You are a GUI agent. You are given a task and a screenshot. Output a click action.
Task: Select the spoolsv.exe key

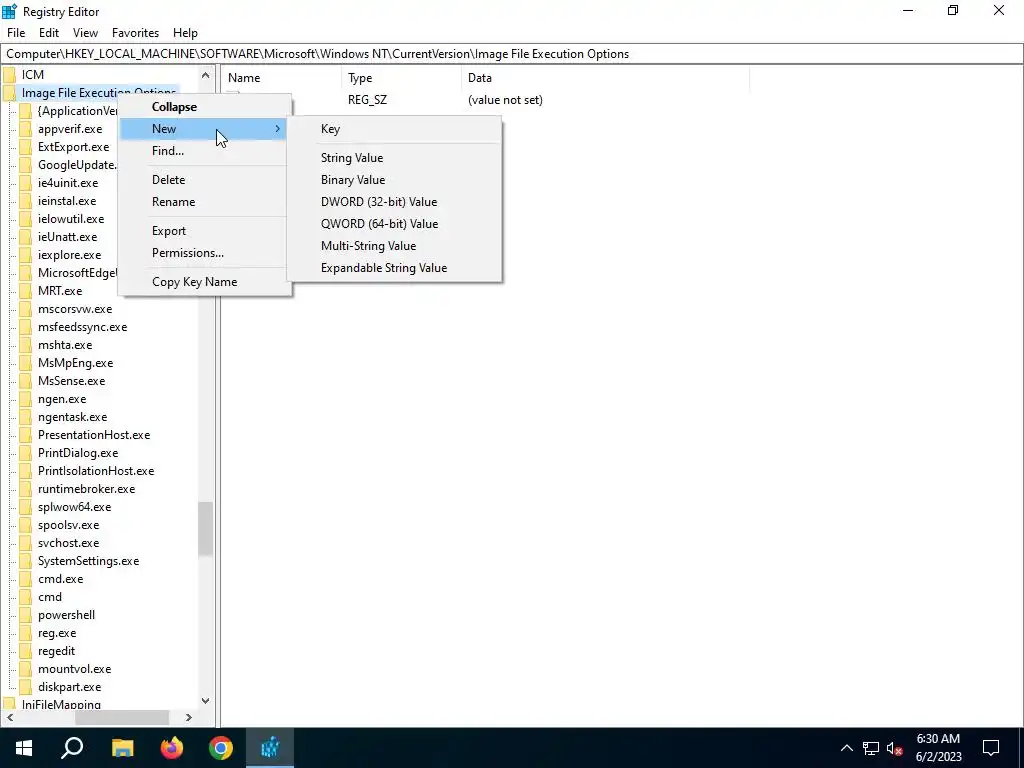pyautogui.click(x=69, y=525)
